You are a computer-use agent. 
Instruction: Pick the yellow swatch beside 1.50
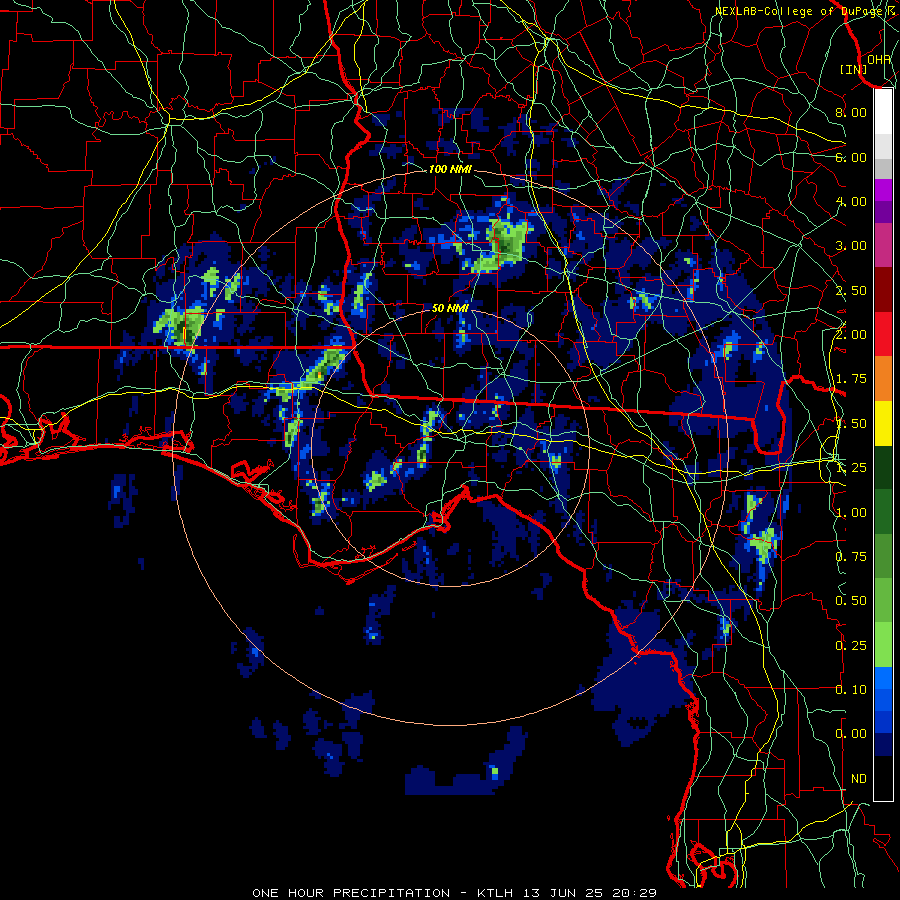[x=883, y=423]
